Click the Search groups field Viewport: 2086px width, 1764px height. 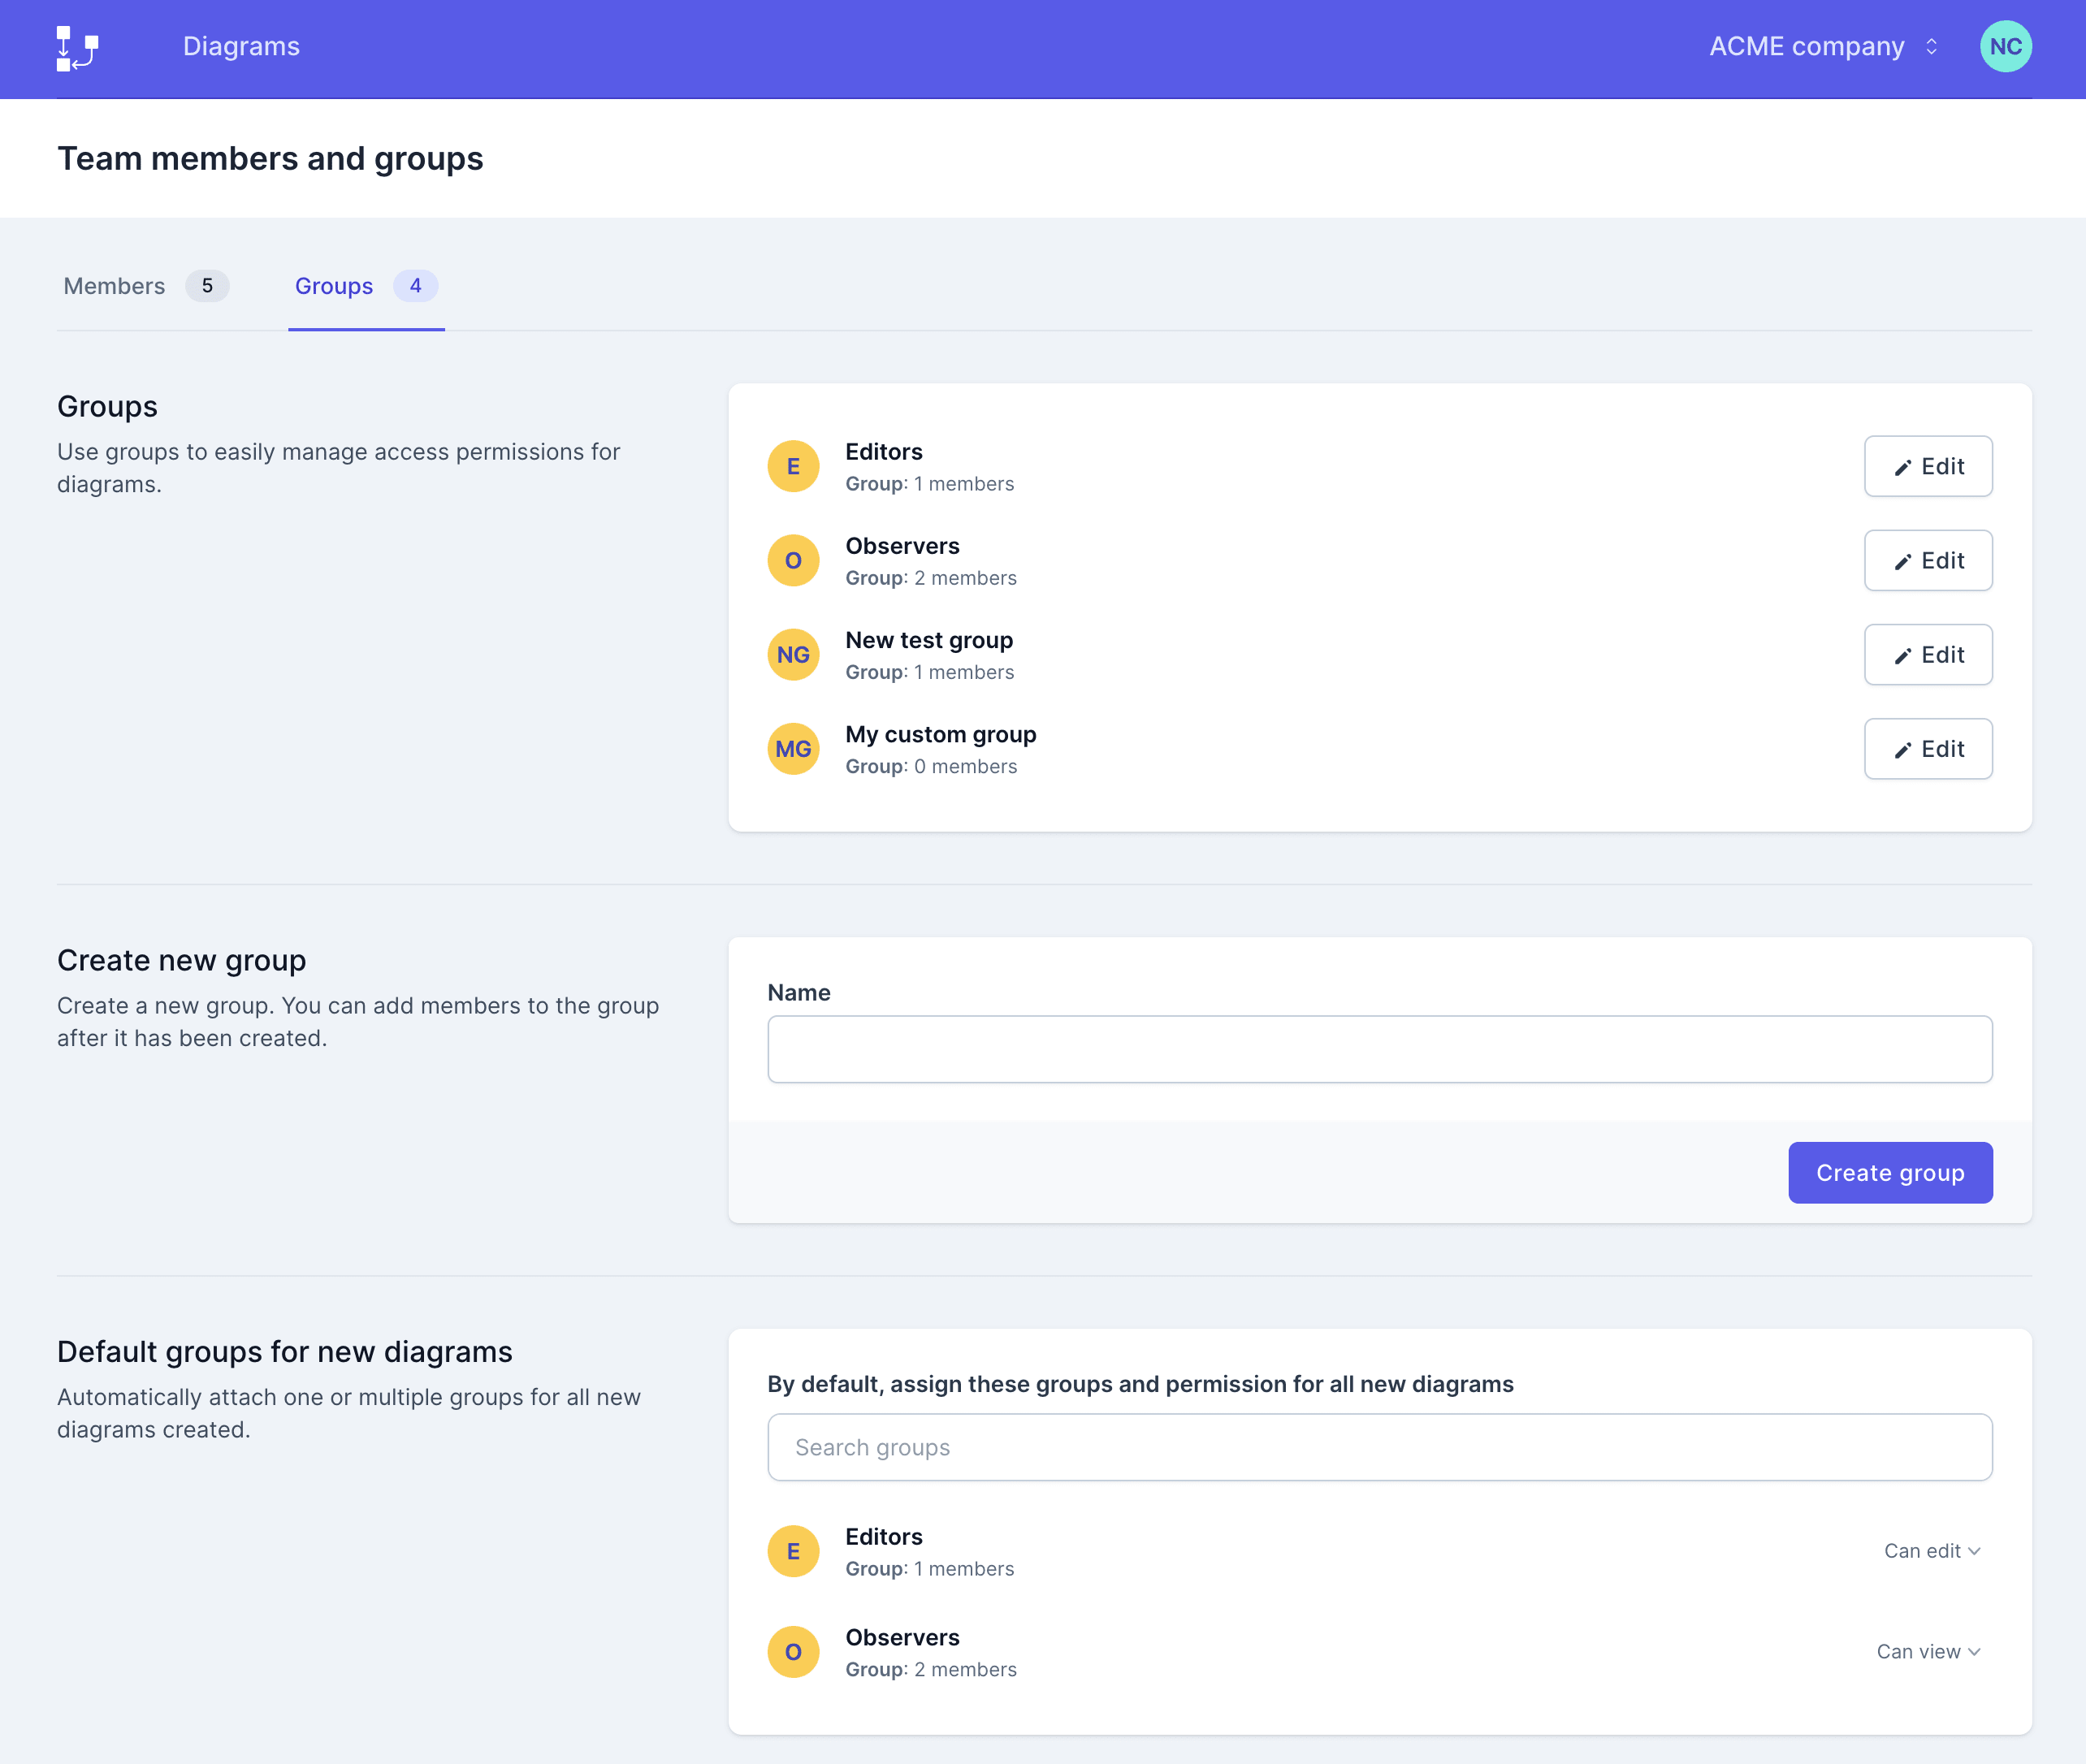coord(1380,1447)
